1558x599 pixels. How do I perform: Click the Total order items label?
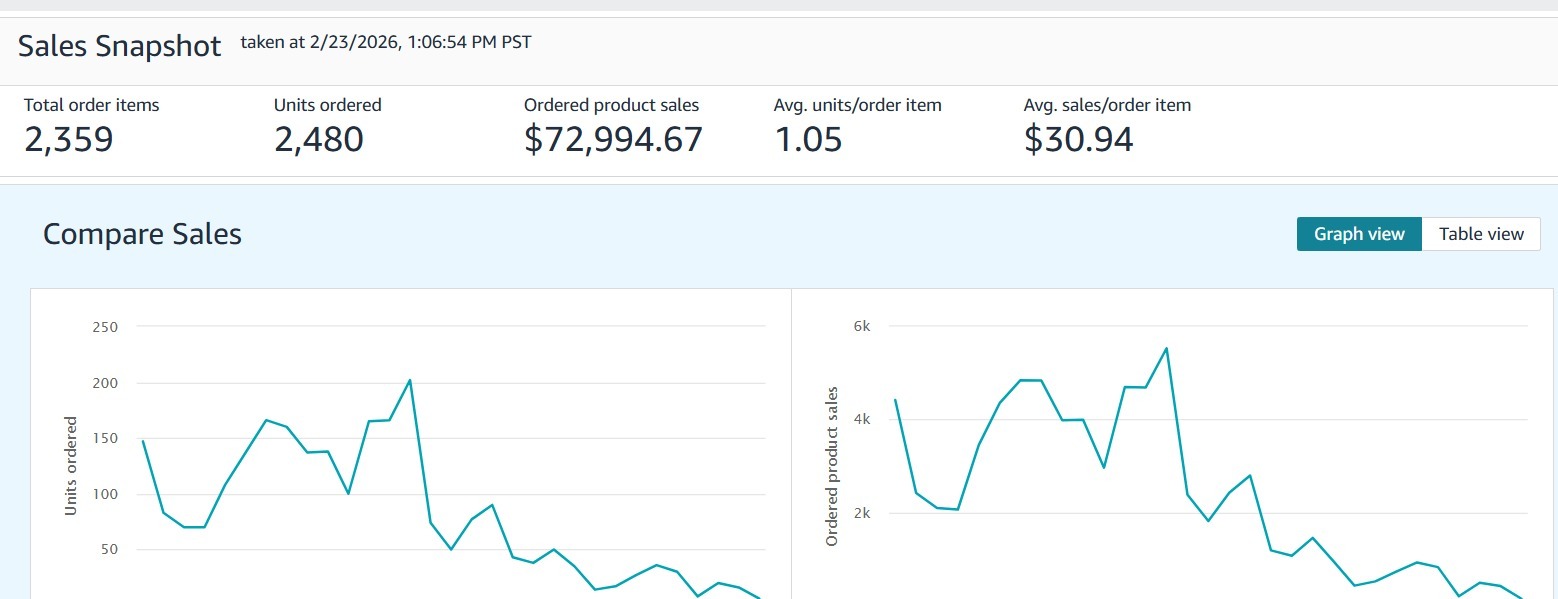pos(92,105)
